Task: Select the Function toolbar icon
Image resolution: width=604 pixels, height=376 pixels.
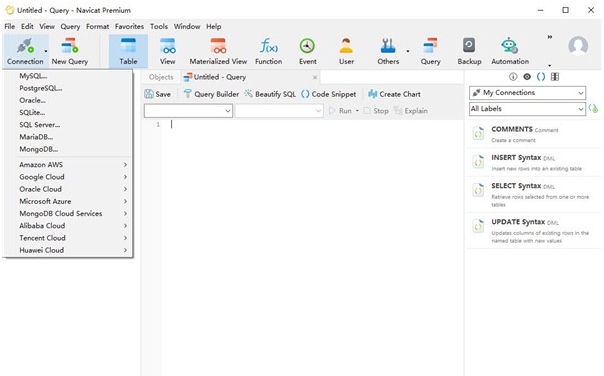Action: tap(268, 52)
